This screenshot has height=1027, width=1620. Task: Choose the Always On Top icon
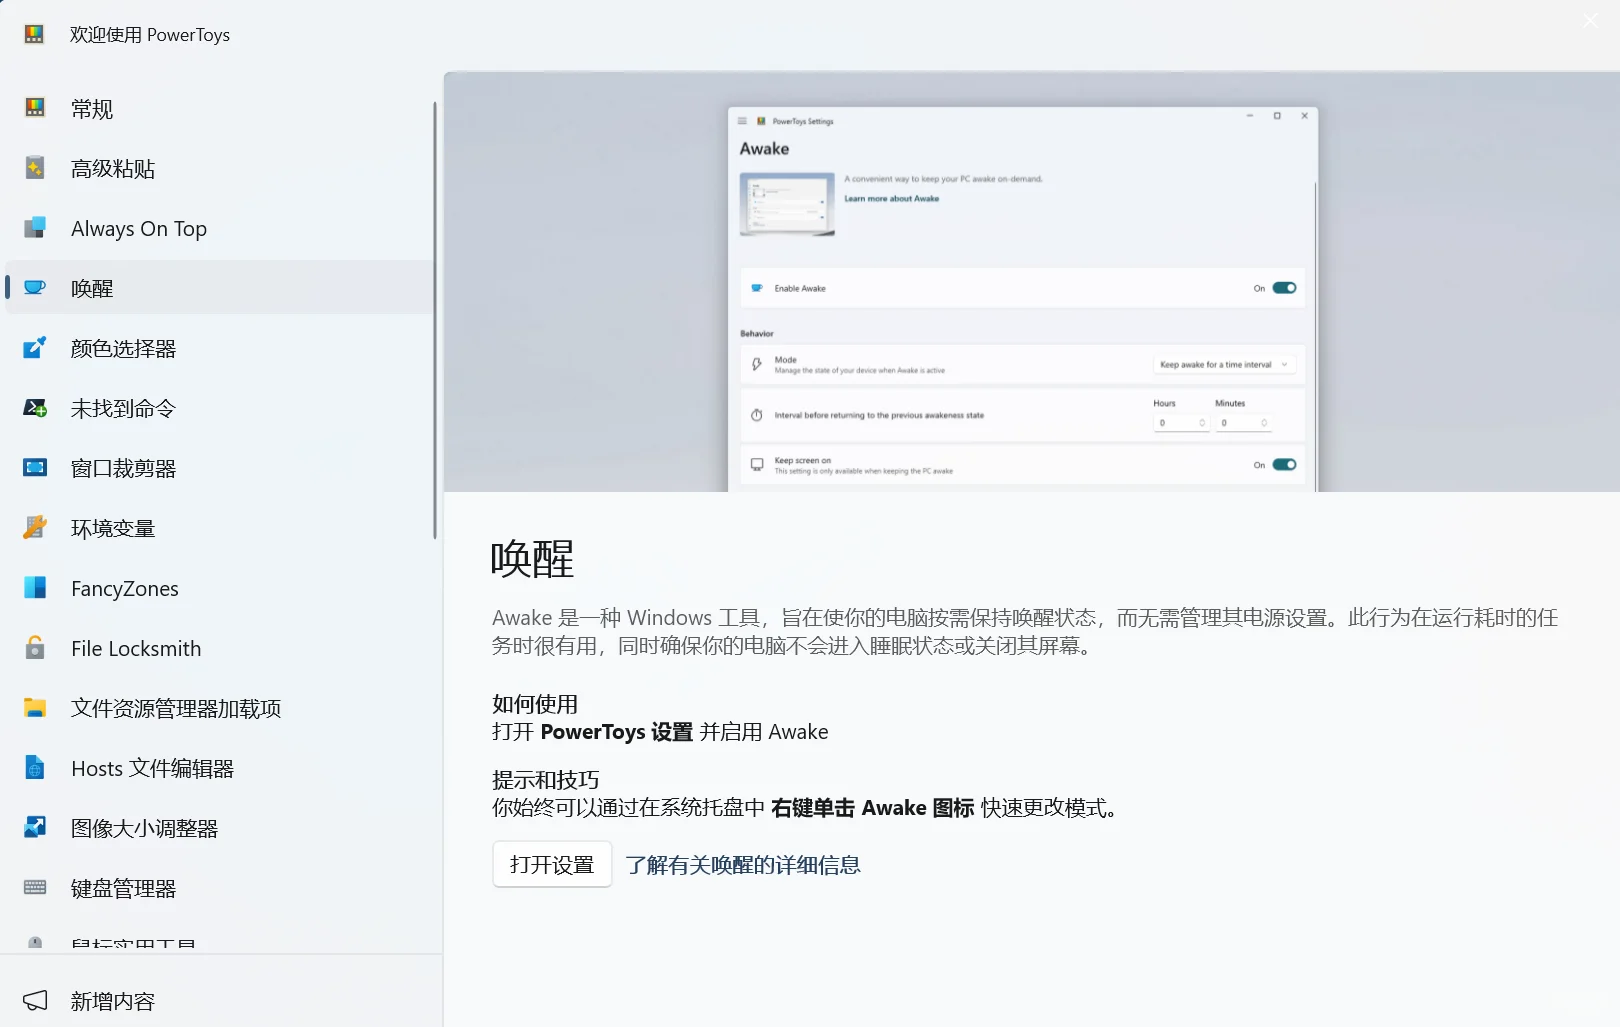[35, 228]
